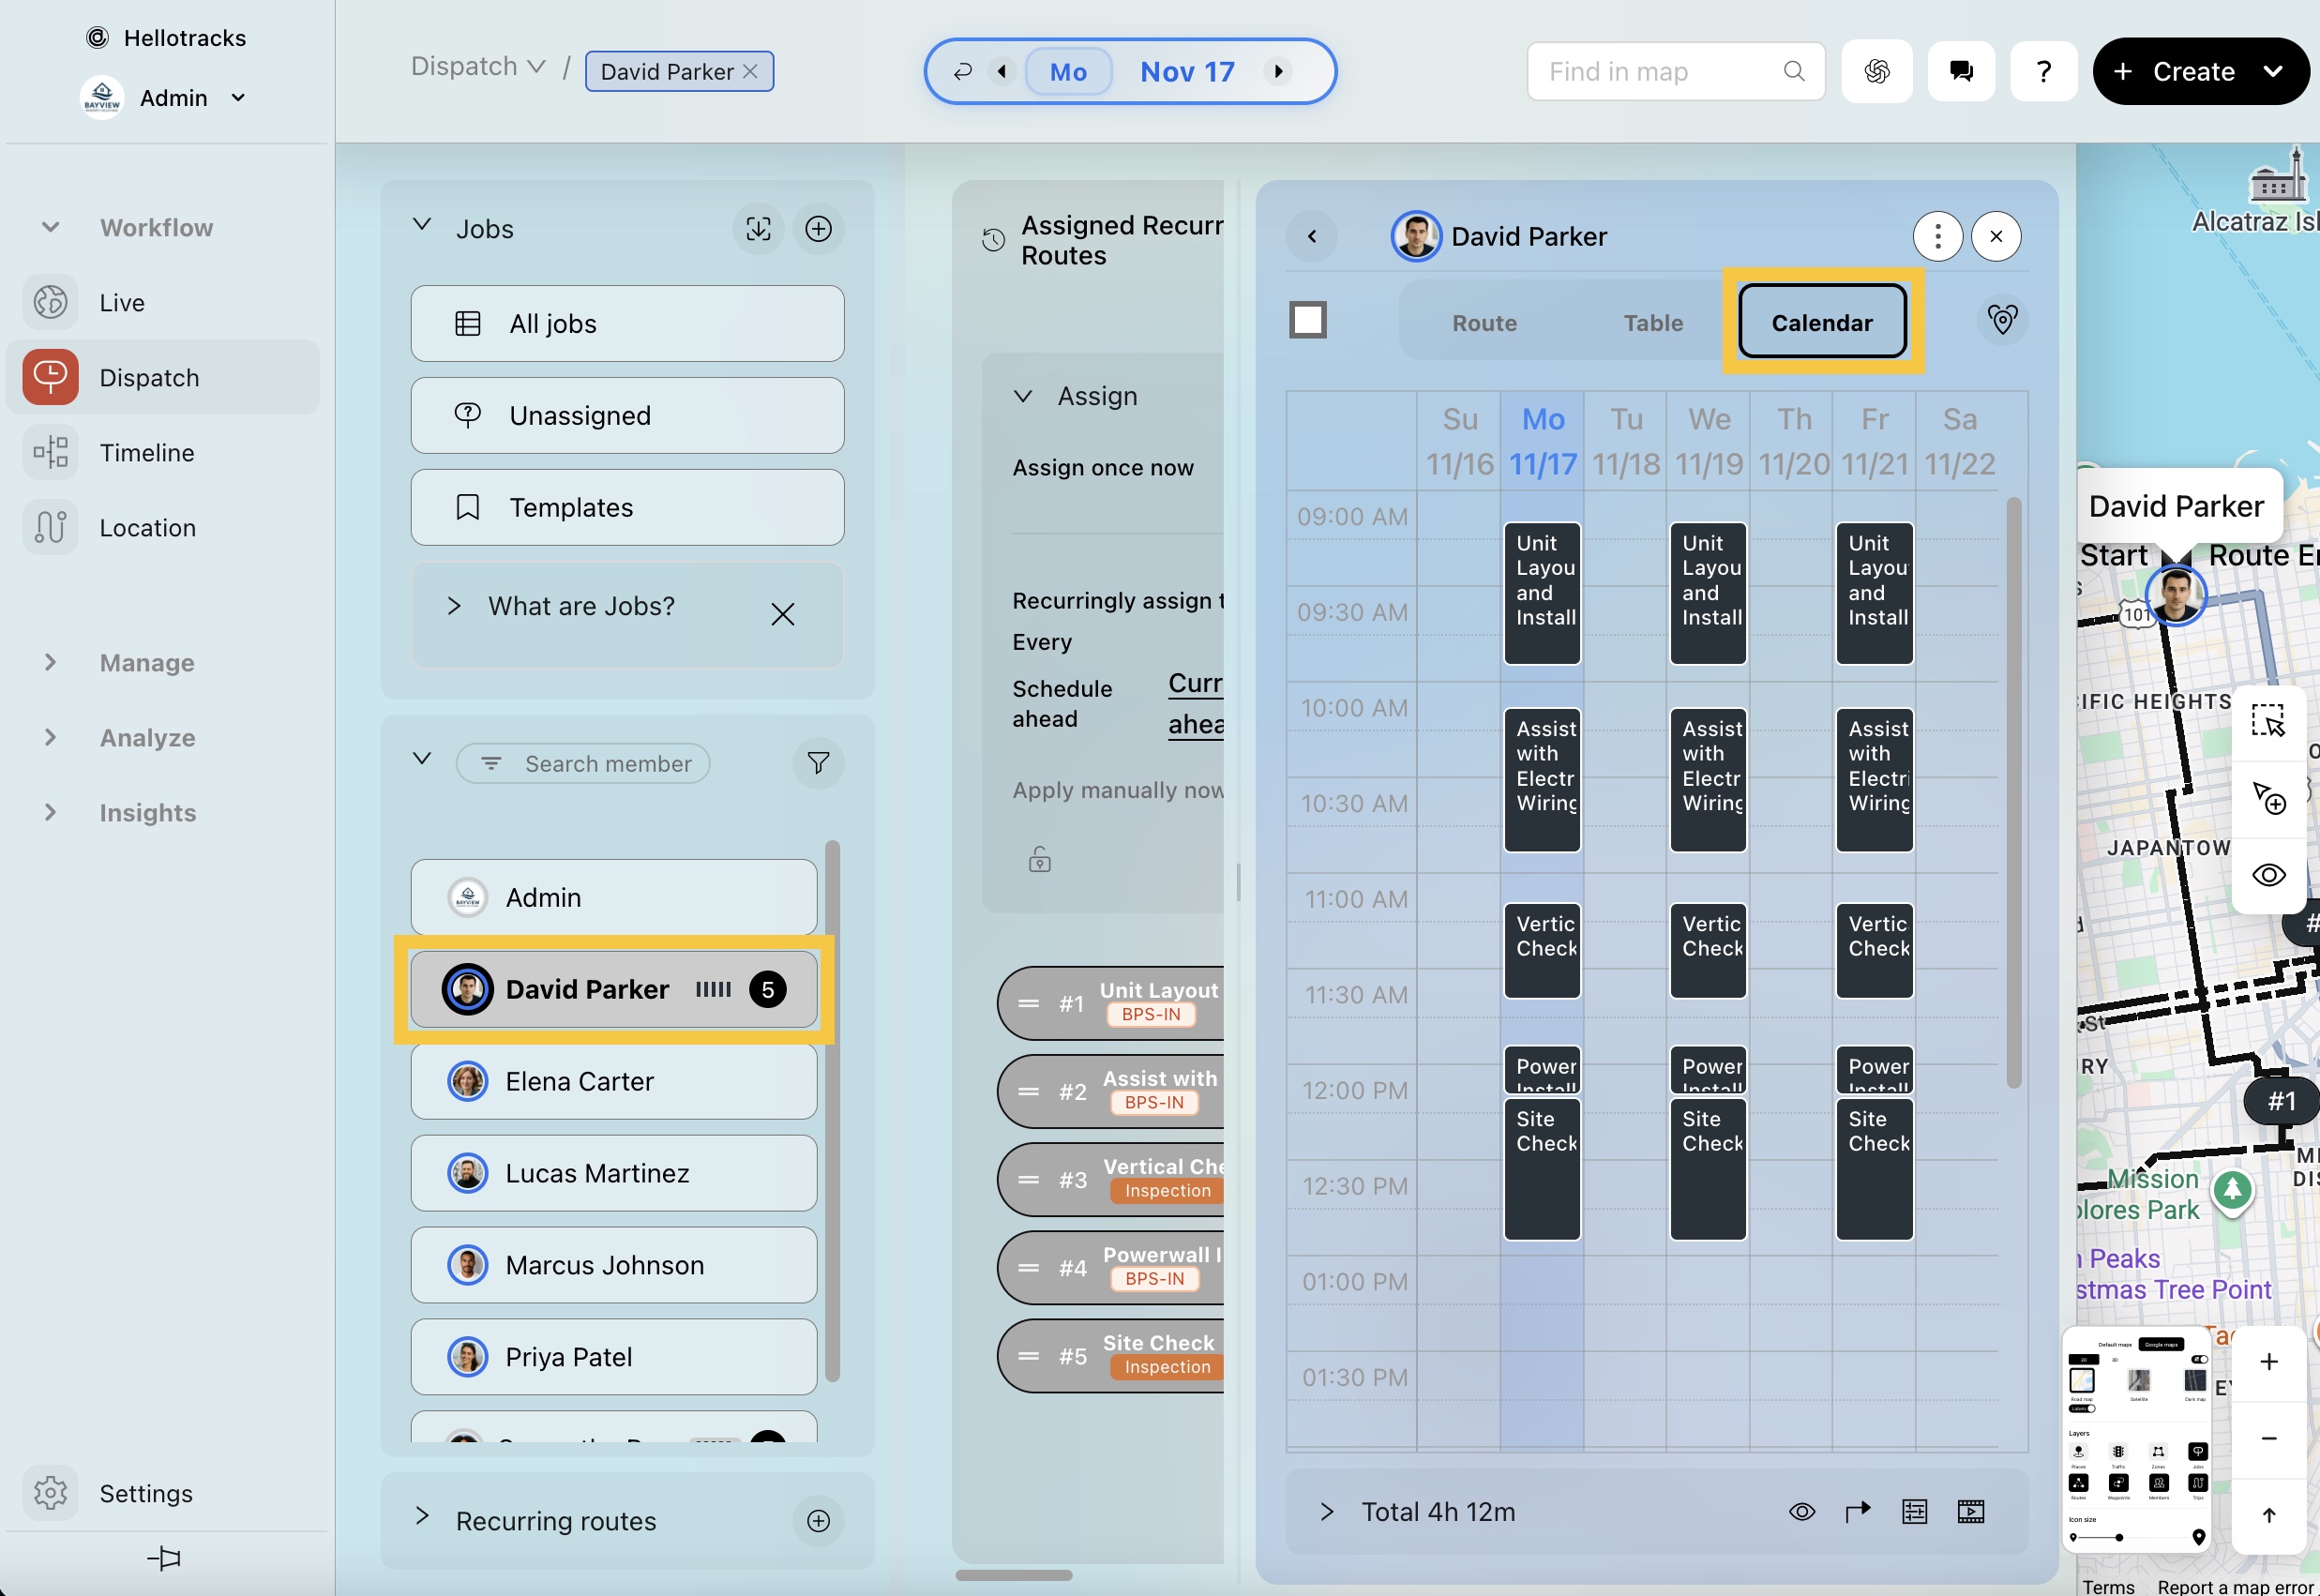Add a new job with plus icon
This screenshot has height=1596, width=2320.
coord(818,229)
